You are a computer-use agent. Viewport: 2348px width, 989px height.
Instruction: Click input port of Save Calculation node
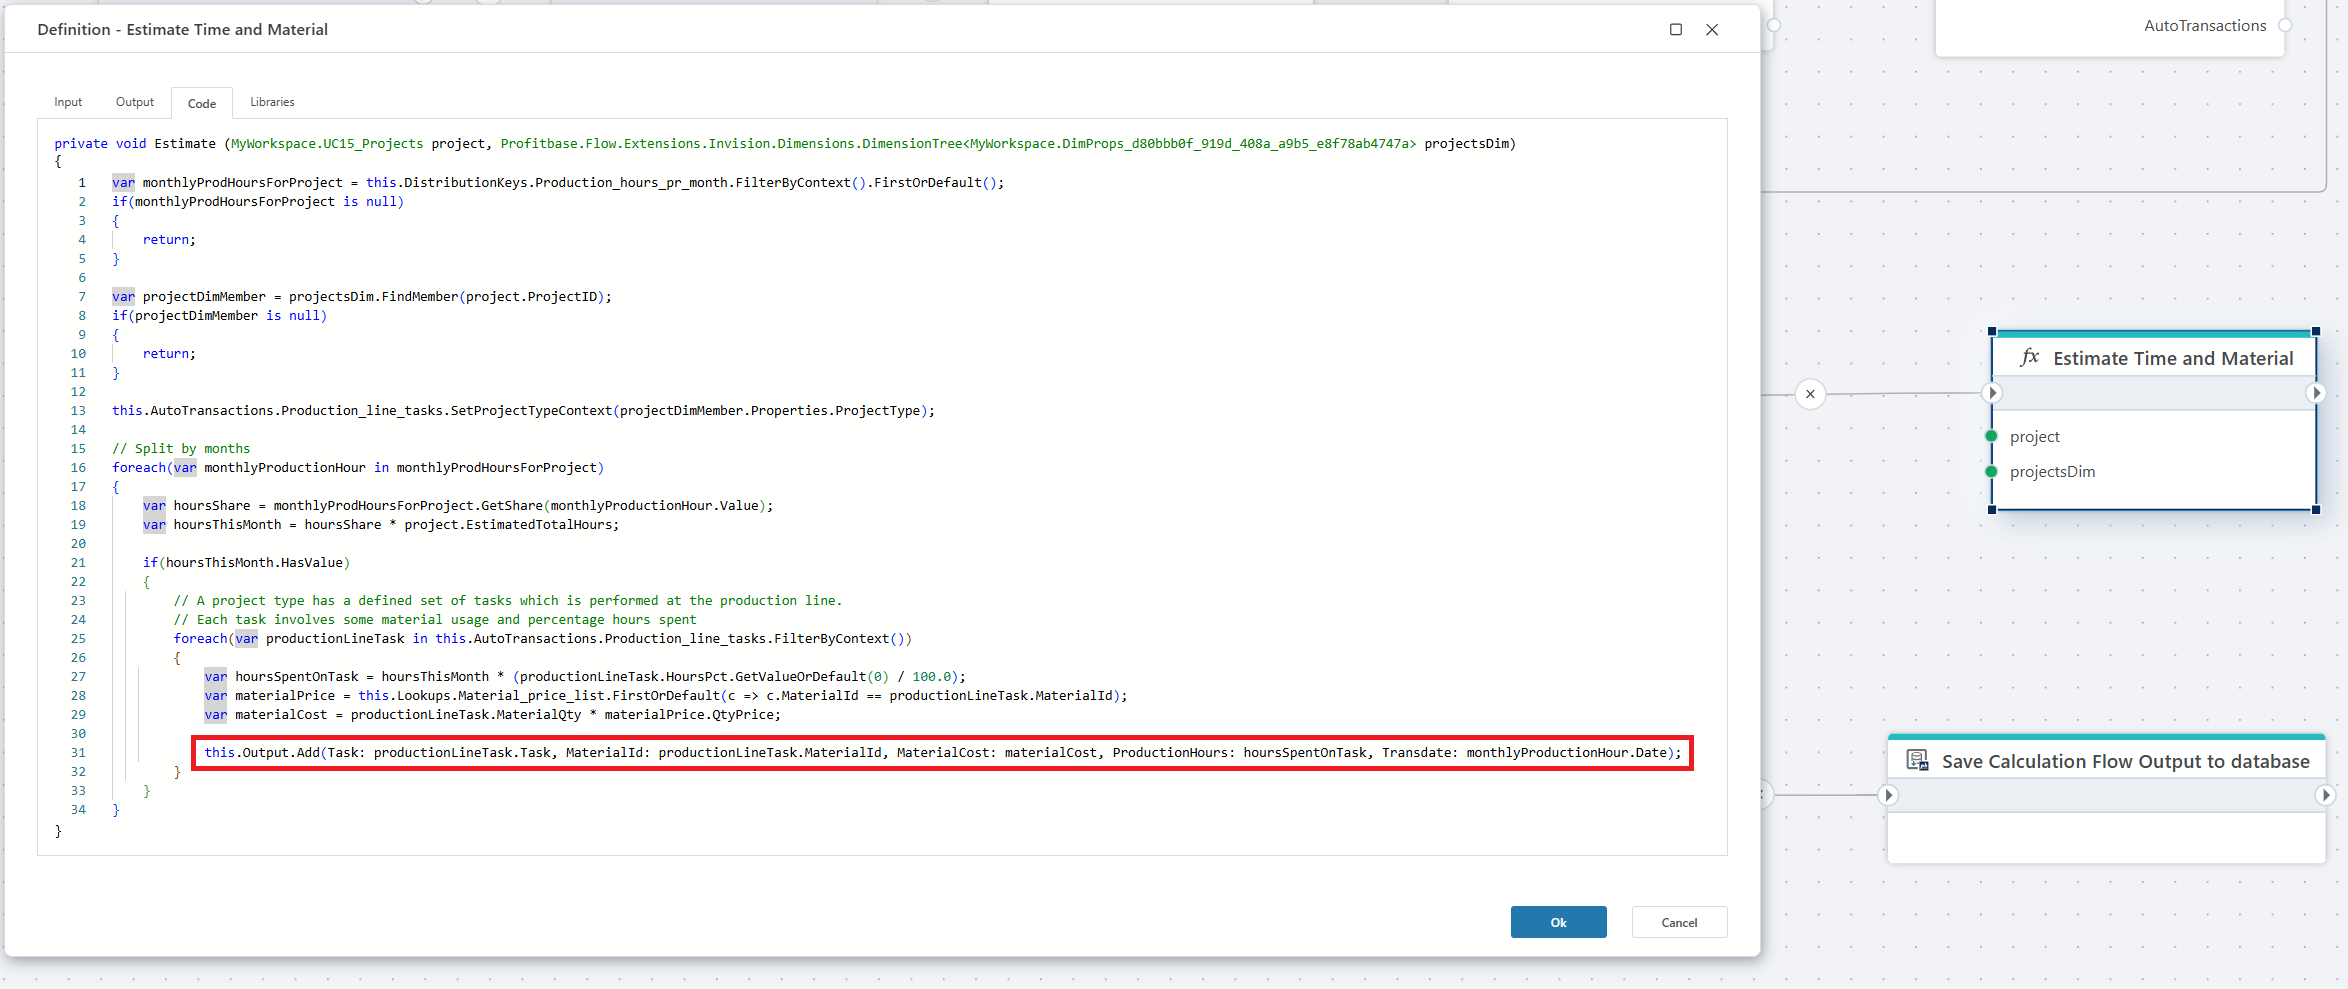pyautogui.click(x=1888, y=795)
